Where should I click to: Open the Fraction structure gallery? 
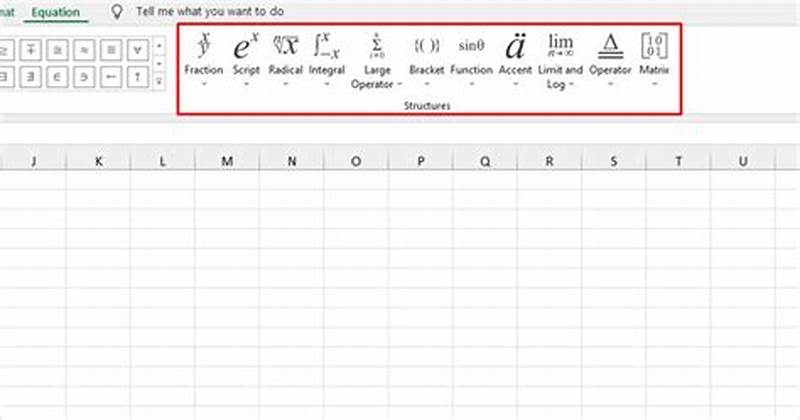coord(204,59)
